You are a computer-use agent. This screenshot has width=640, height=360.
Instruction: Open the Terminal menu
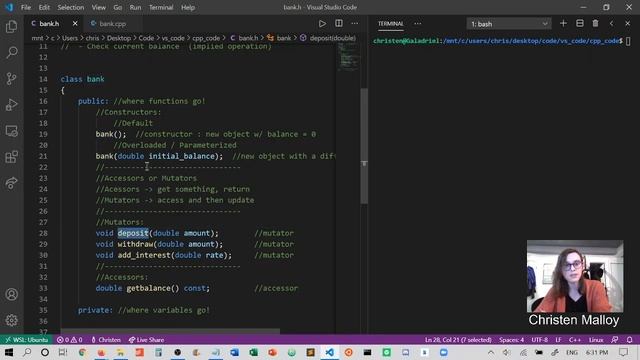(x=161, y=7)
